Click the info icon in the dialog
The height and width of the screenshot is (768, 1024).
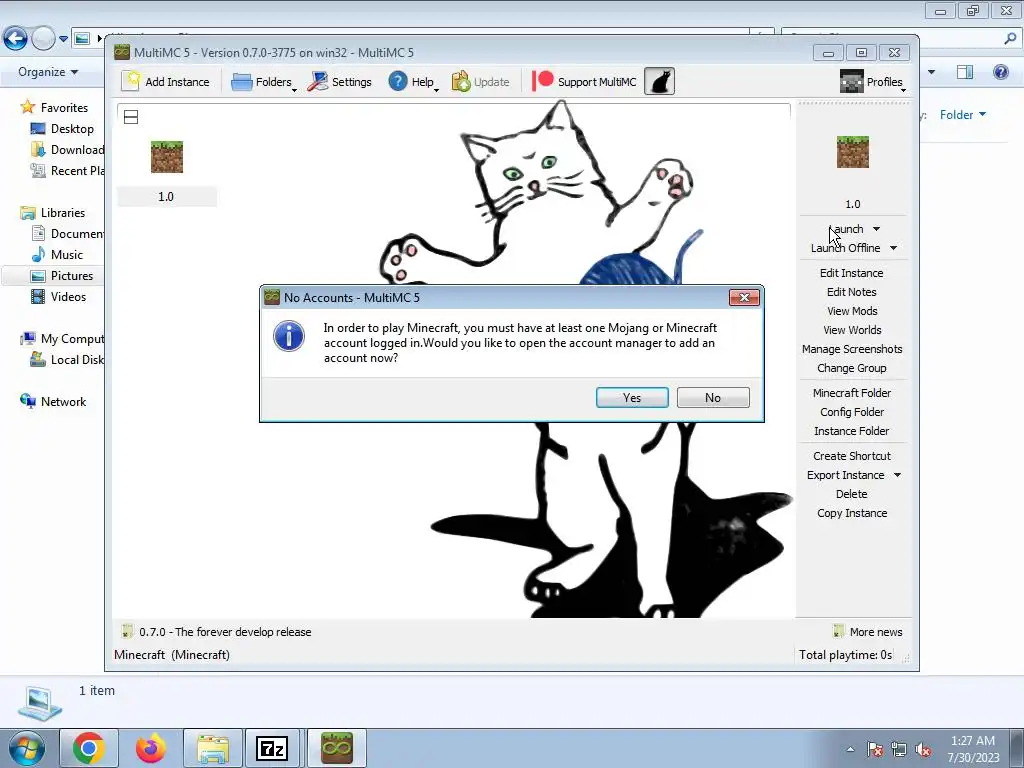pos(289,336)
